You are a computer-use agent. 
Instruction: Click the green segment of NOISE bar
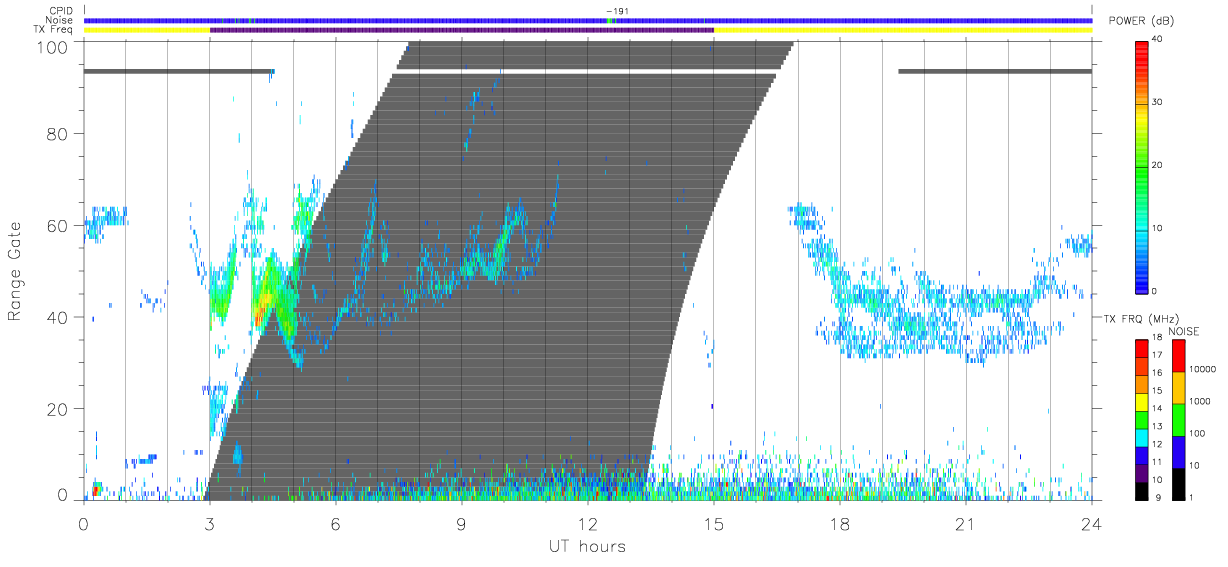(1178, 419)
